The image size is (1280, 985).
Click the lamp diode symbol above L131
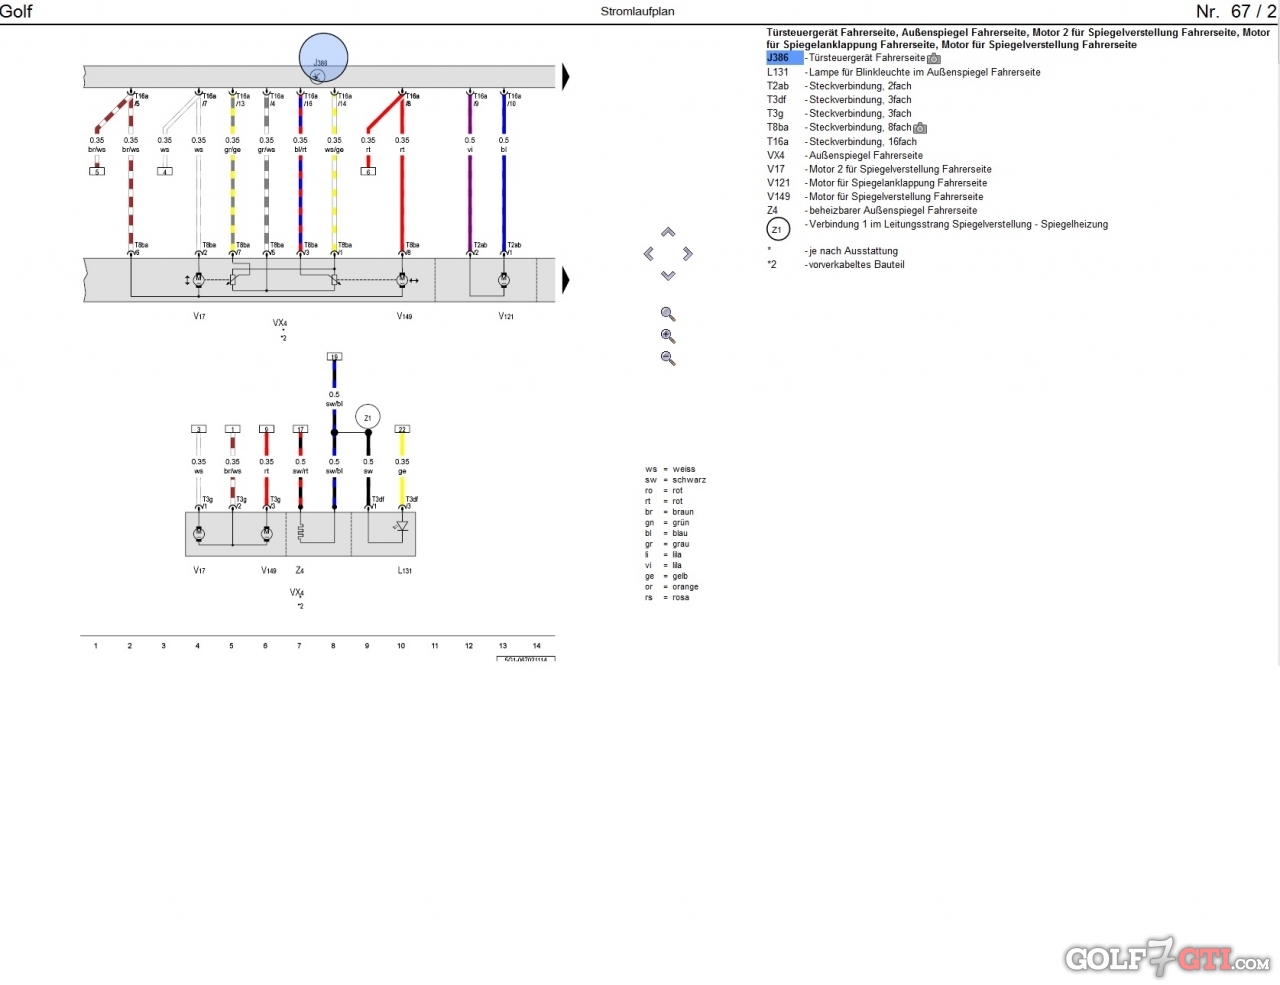point(402,526)
